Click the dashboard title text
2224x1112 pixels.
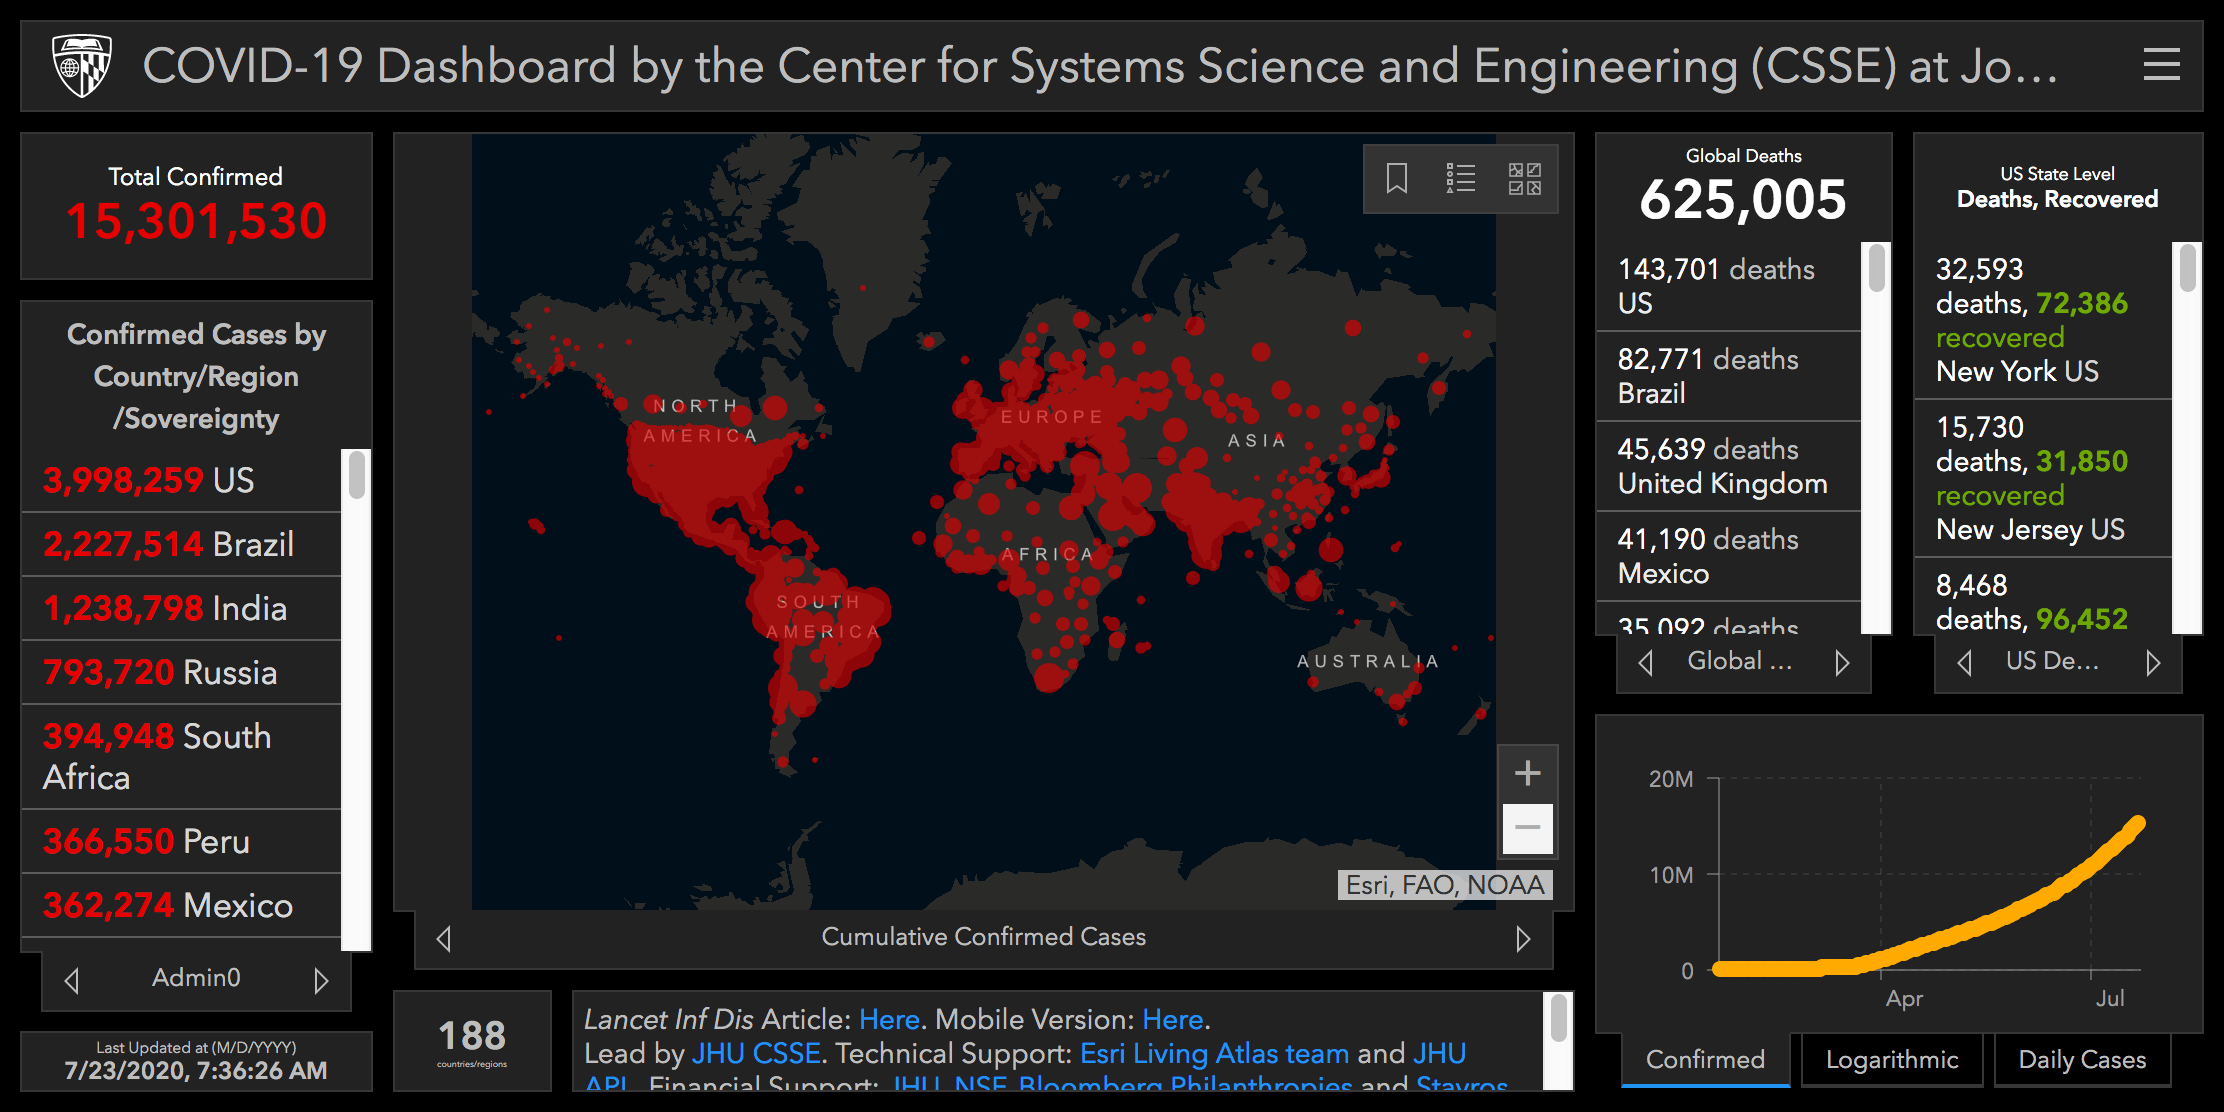click(1100, 66)
